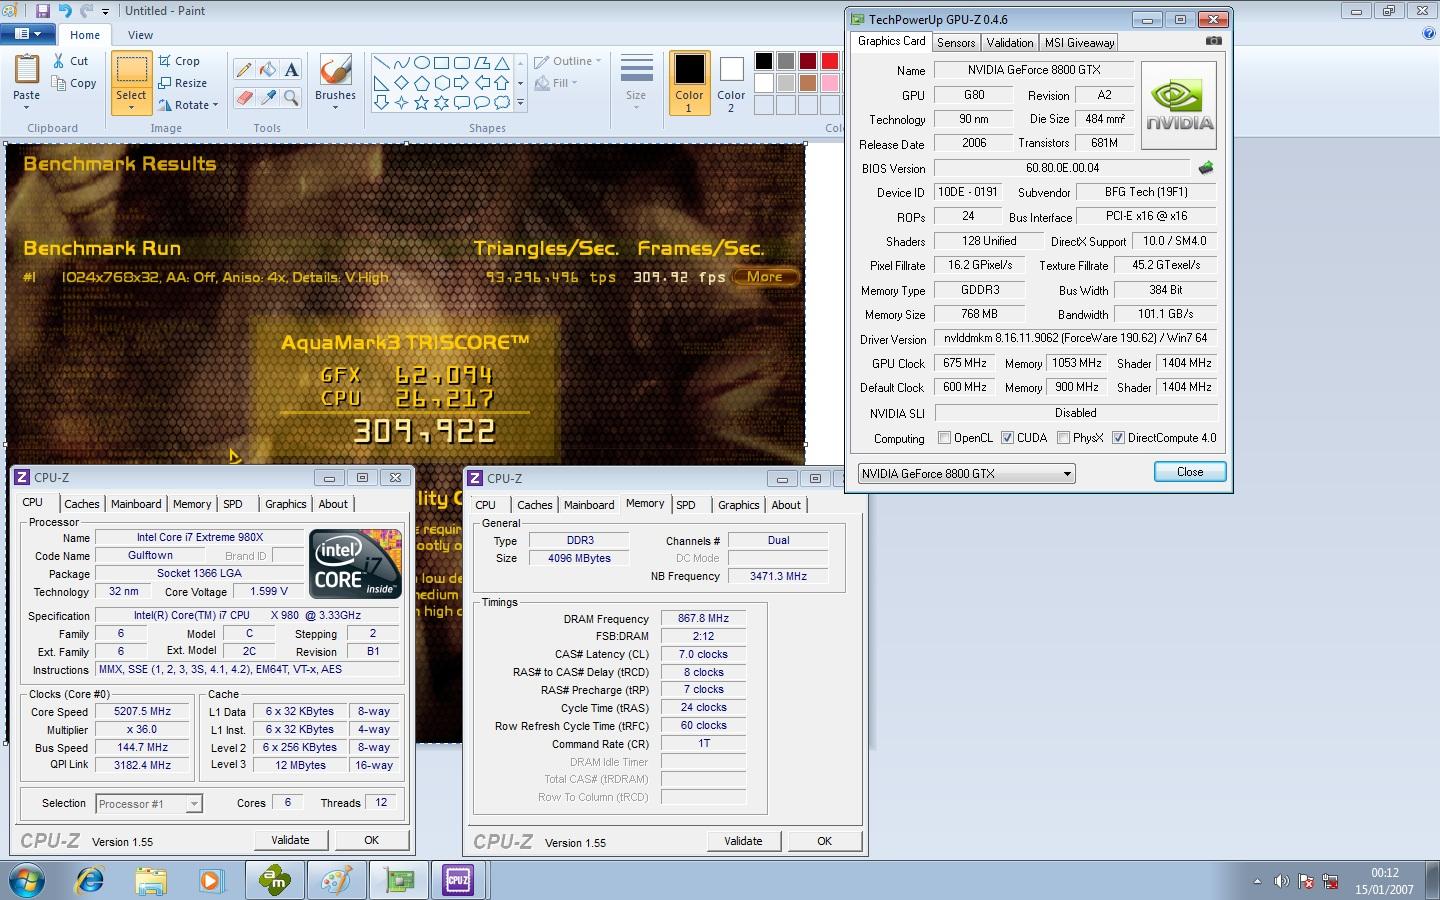Click the GPU-Z camera screenshot icon

1213,41
